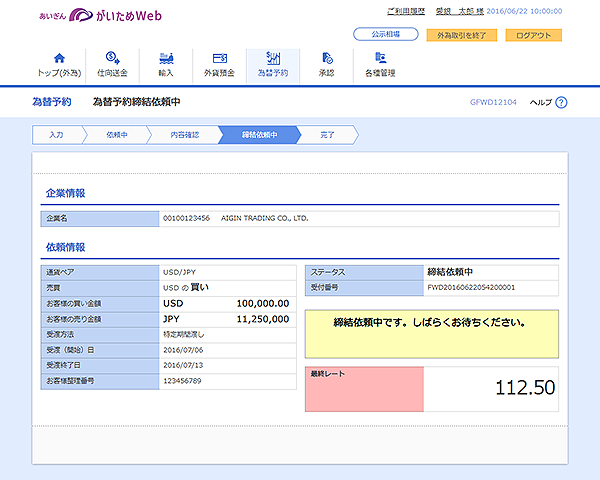Click the help question mark icon
The height and width of the screenshot is (480, 600).
[x=561, y=102]
